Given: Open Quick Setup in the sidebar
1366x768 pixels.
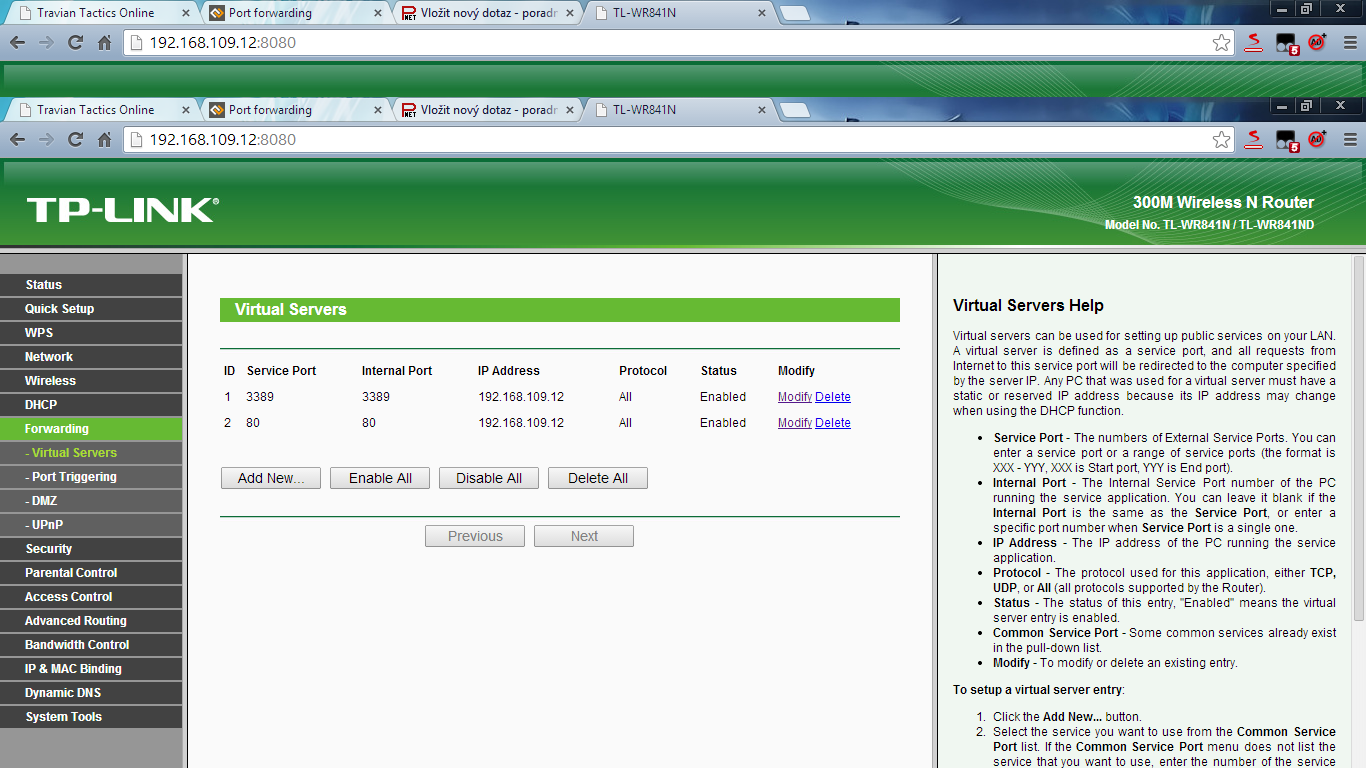Looking at the screenshot, I should pyautogui.click(x=91, y=309).
